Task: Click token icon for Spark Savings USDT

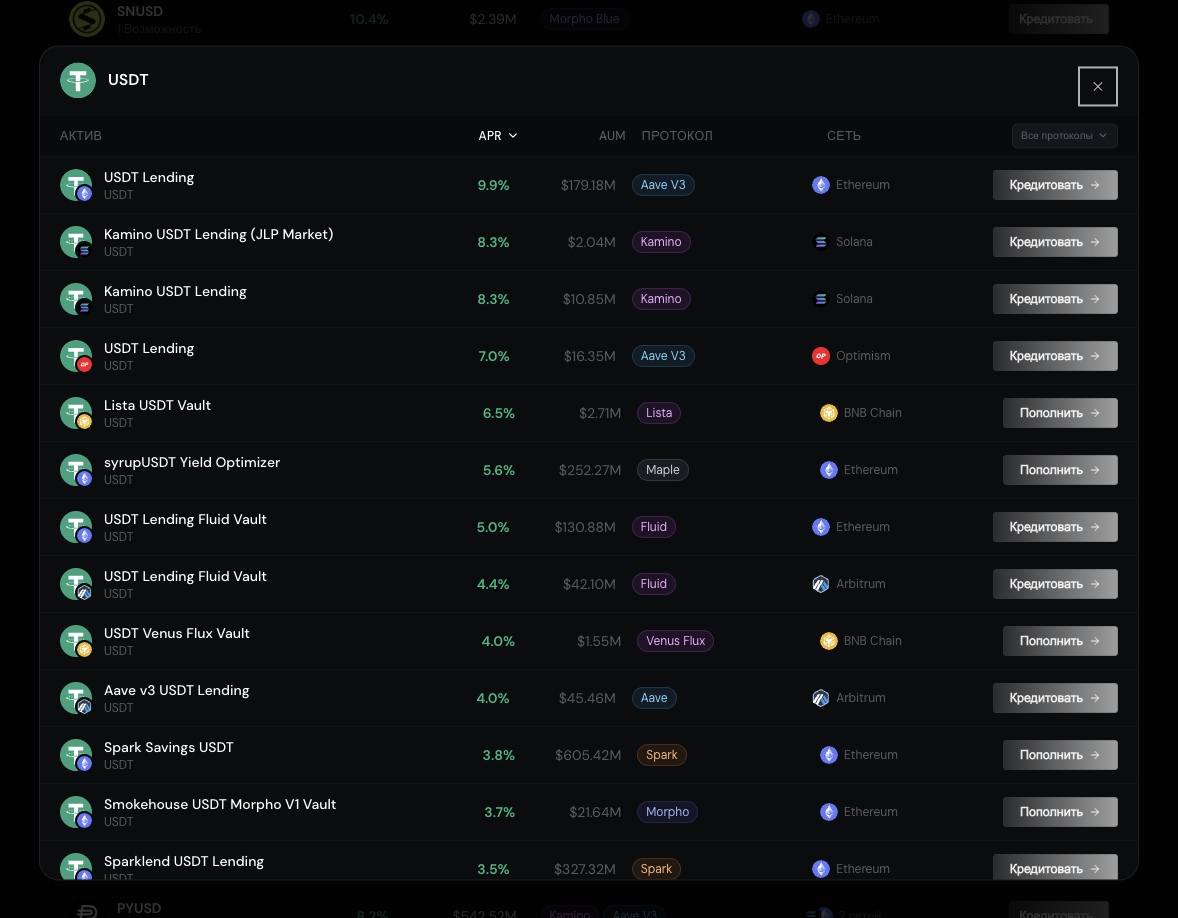Action: tap(76, 755)
